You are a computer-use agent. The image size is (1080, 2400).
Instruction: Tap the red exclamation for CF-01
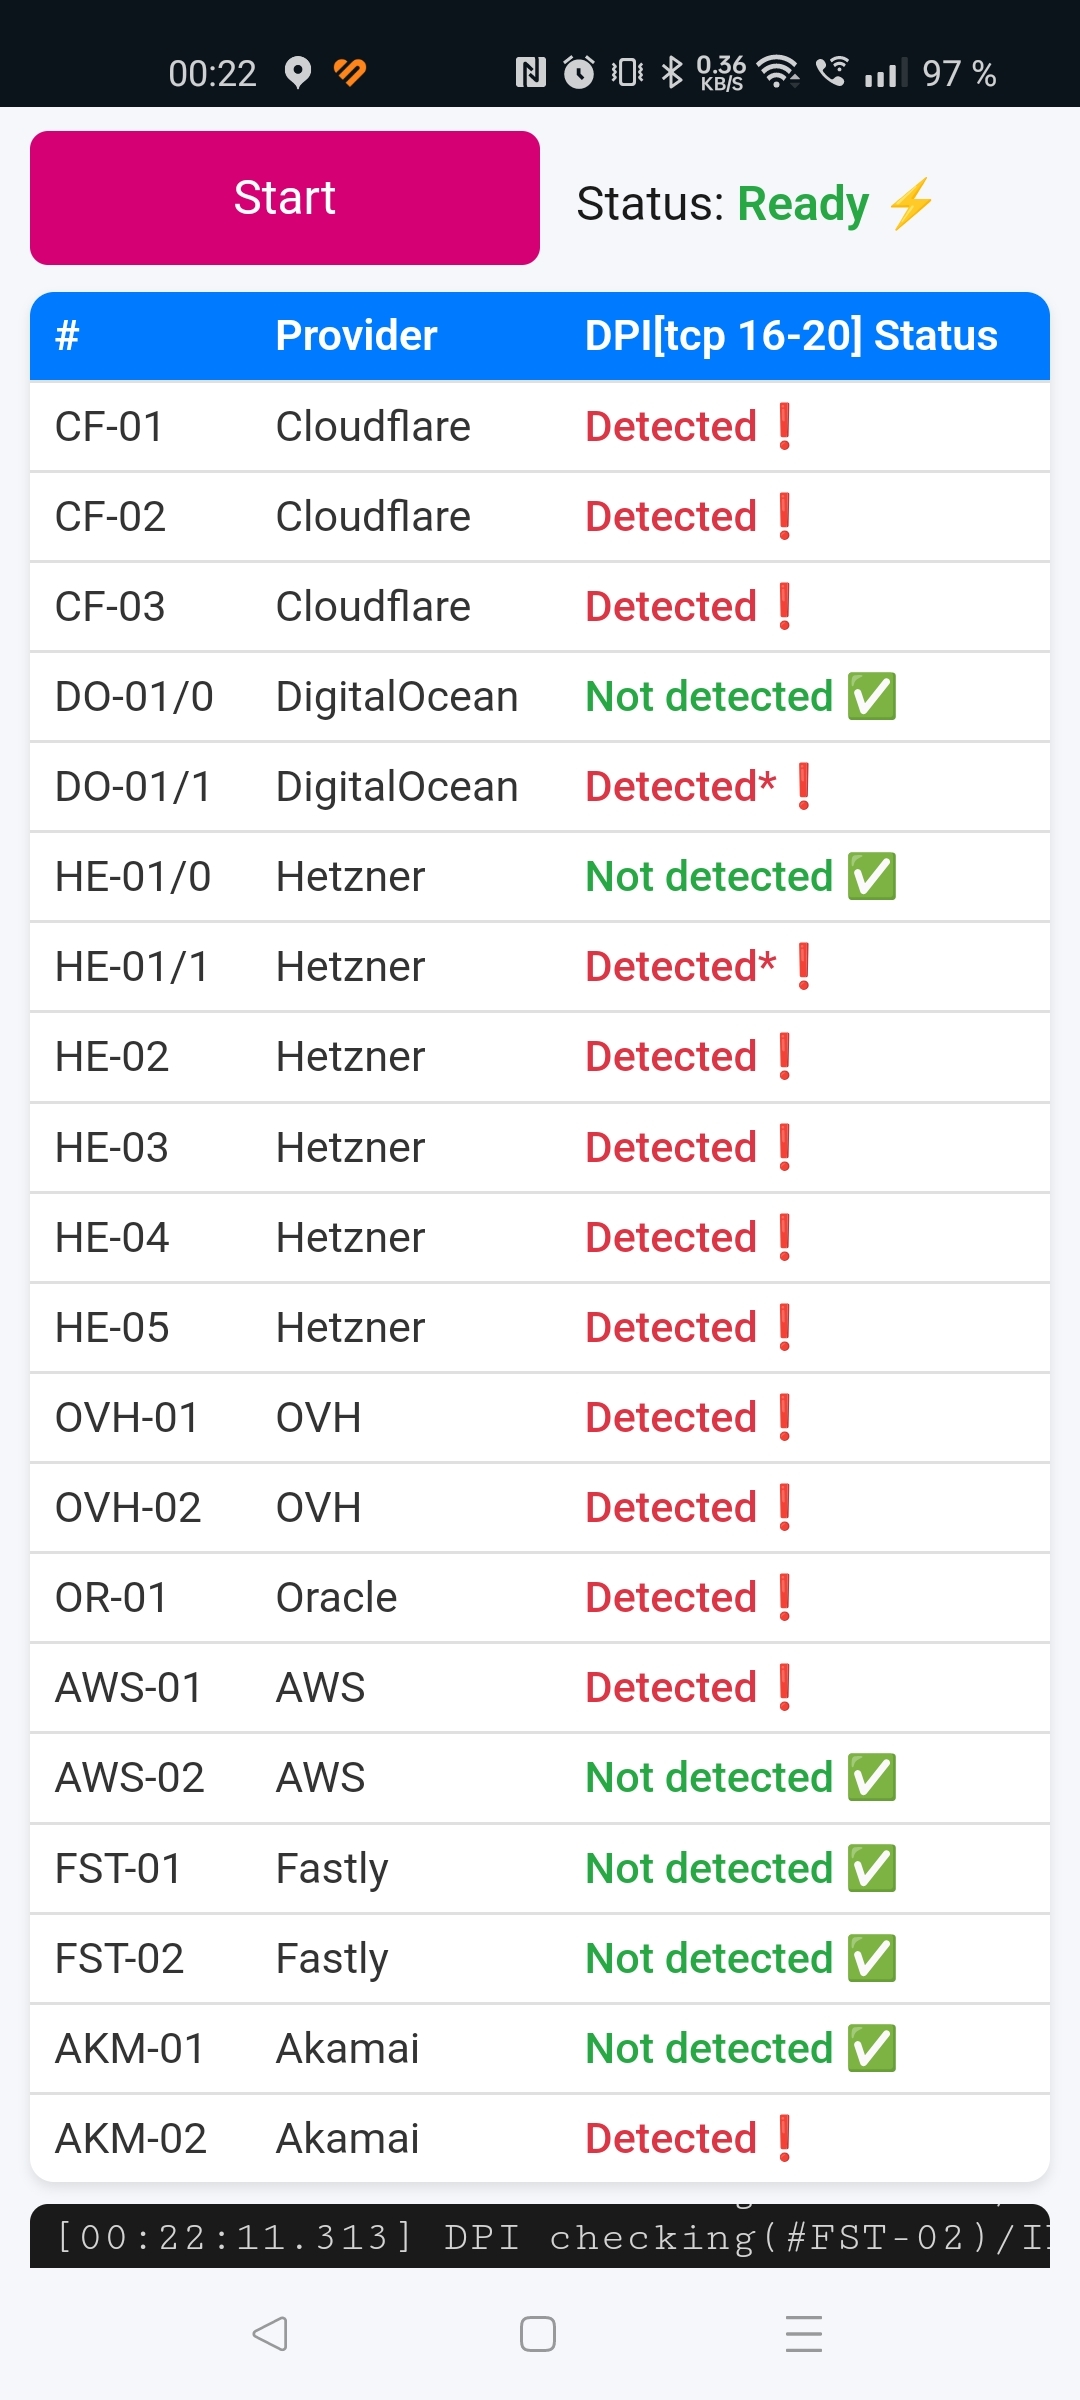pyautogui.click(x=785, y=427)
